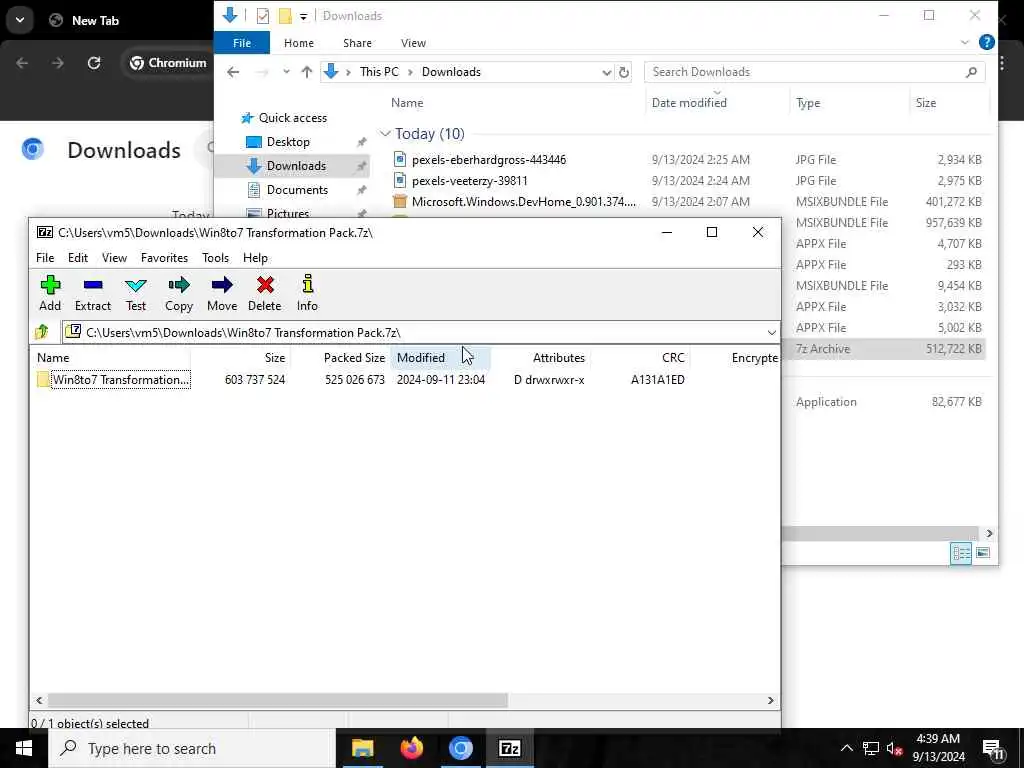The image size is (1024, 768).
Task: Click the 7-Zip horizontal scrollbar thumb
Action: tap(278, 700)
